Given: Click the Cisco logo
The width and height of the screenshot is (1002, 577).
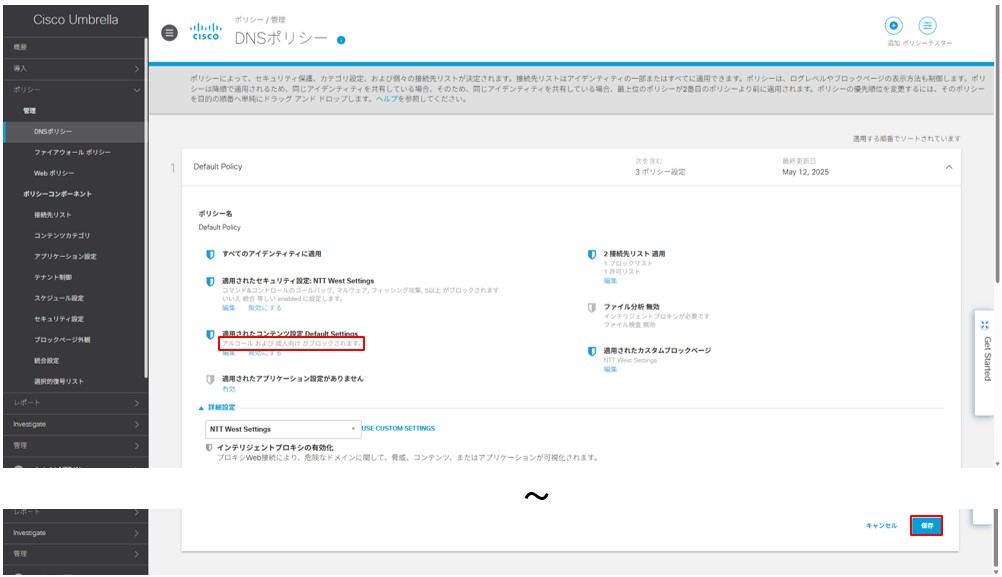Looking at the screenshot, I should point(206,31).
